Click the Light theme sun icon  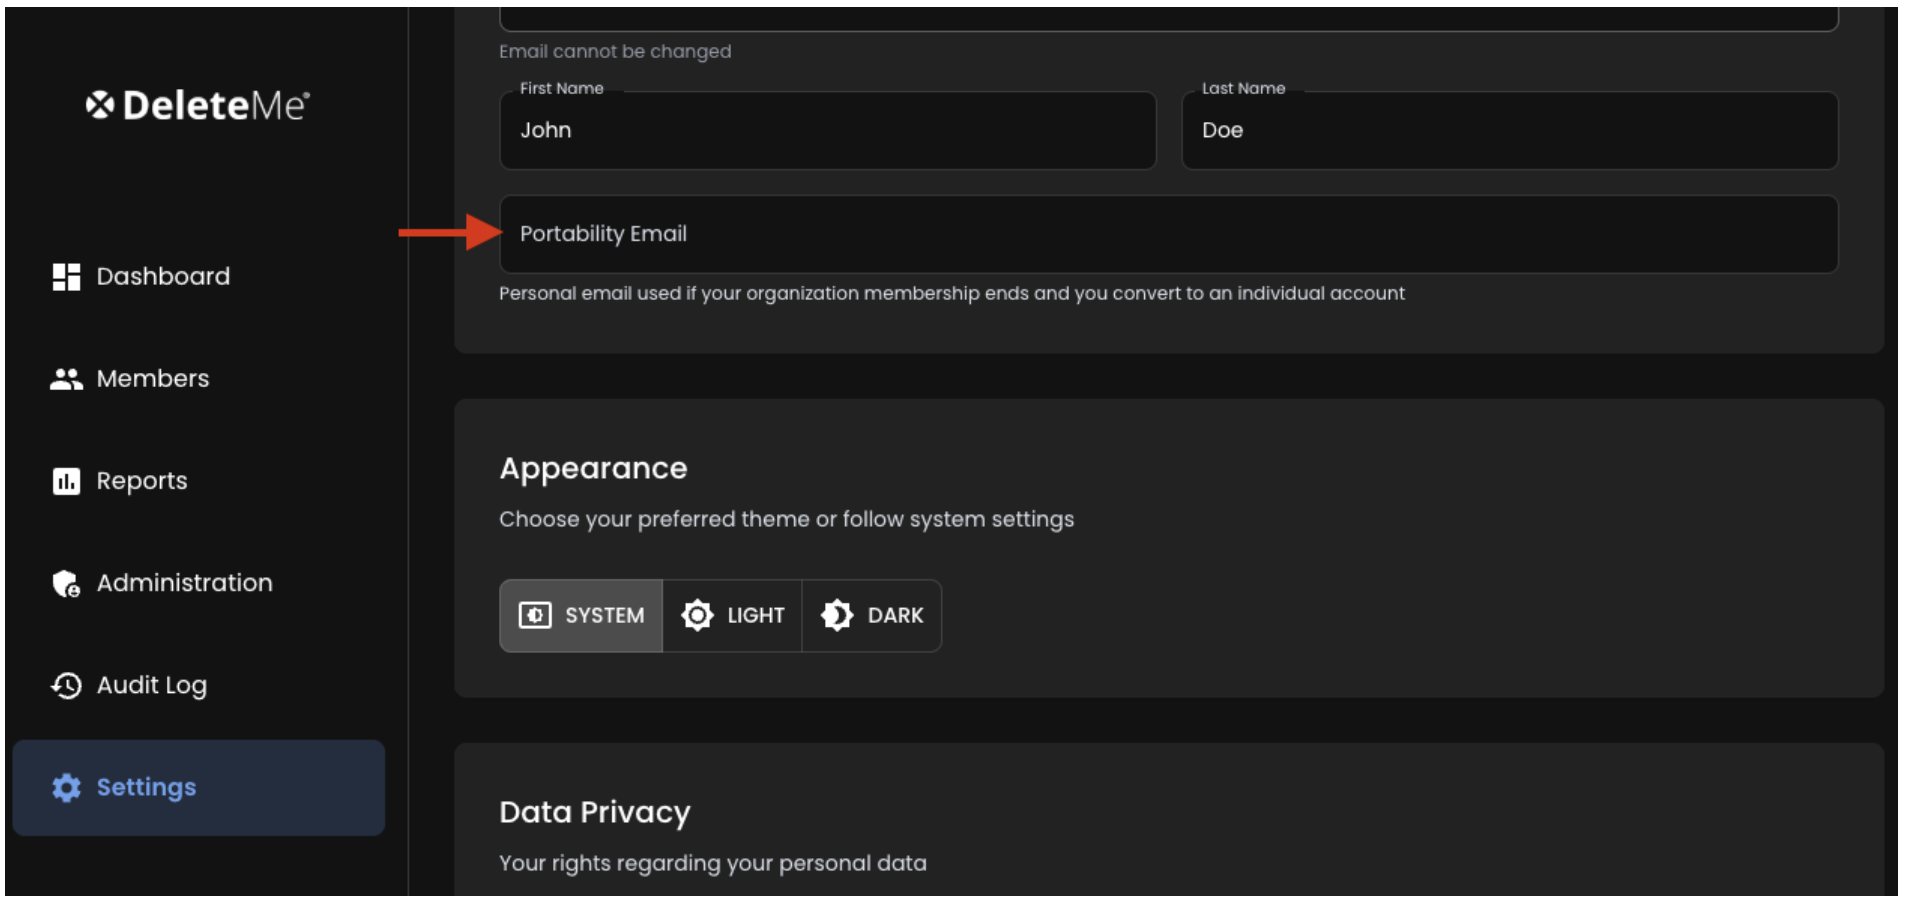(697, 615)
